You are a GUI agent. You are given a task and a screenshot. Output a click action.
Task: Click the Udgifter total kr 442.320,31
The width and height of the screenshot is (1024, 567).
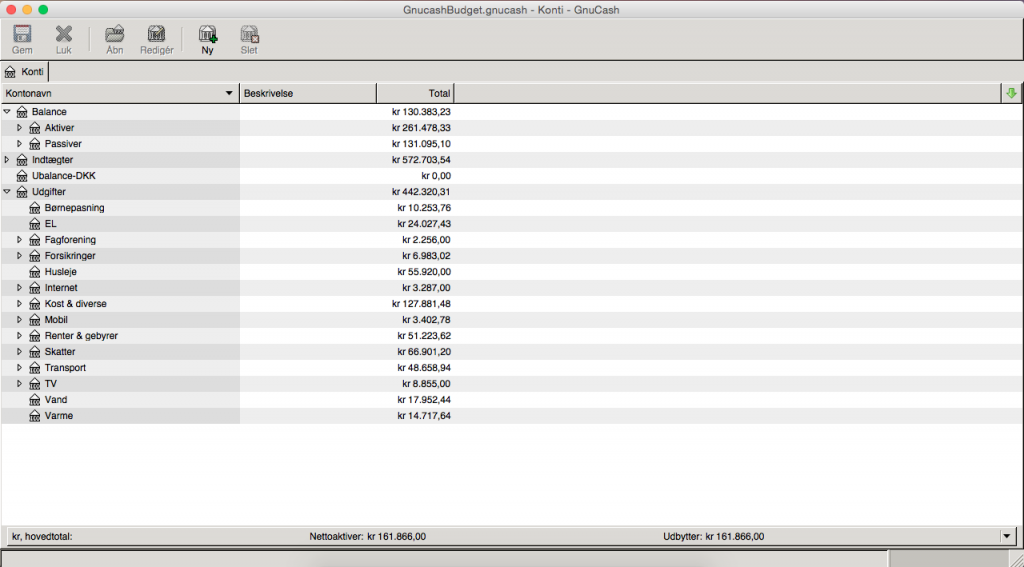pos(421,192)
